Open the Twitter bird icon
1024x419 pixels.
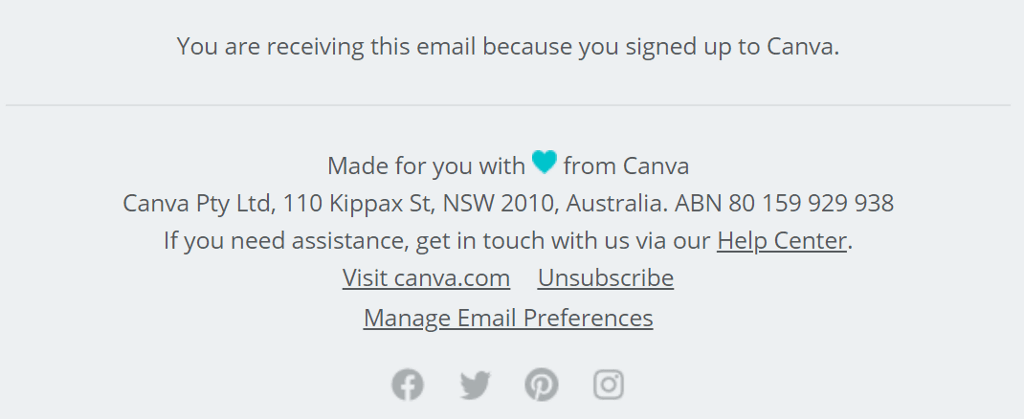(475, 384)
